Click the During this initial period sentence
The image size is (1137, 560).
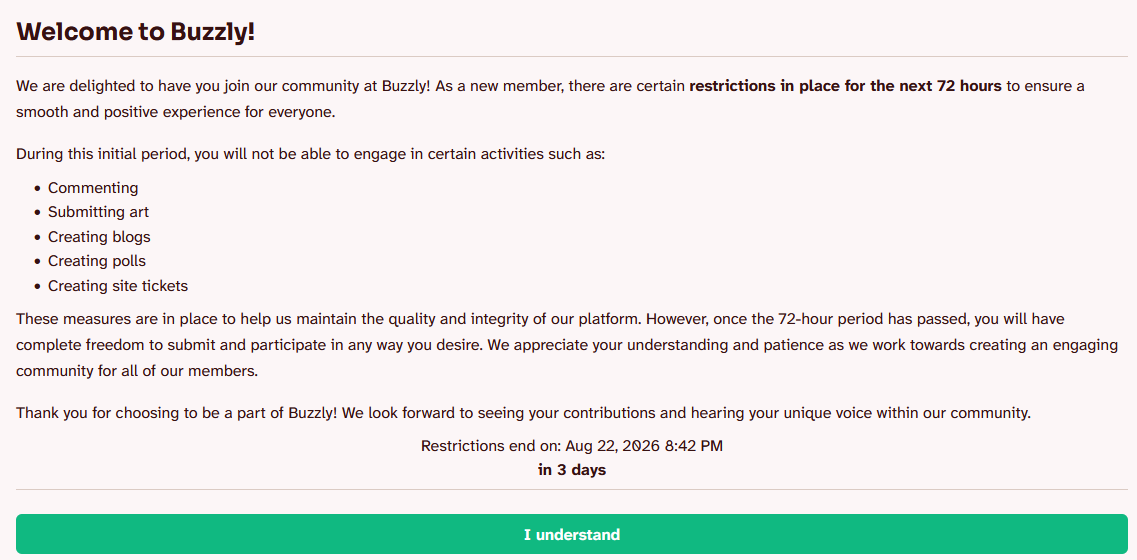[310, 155]
